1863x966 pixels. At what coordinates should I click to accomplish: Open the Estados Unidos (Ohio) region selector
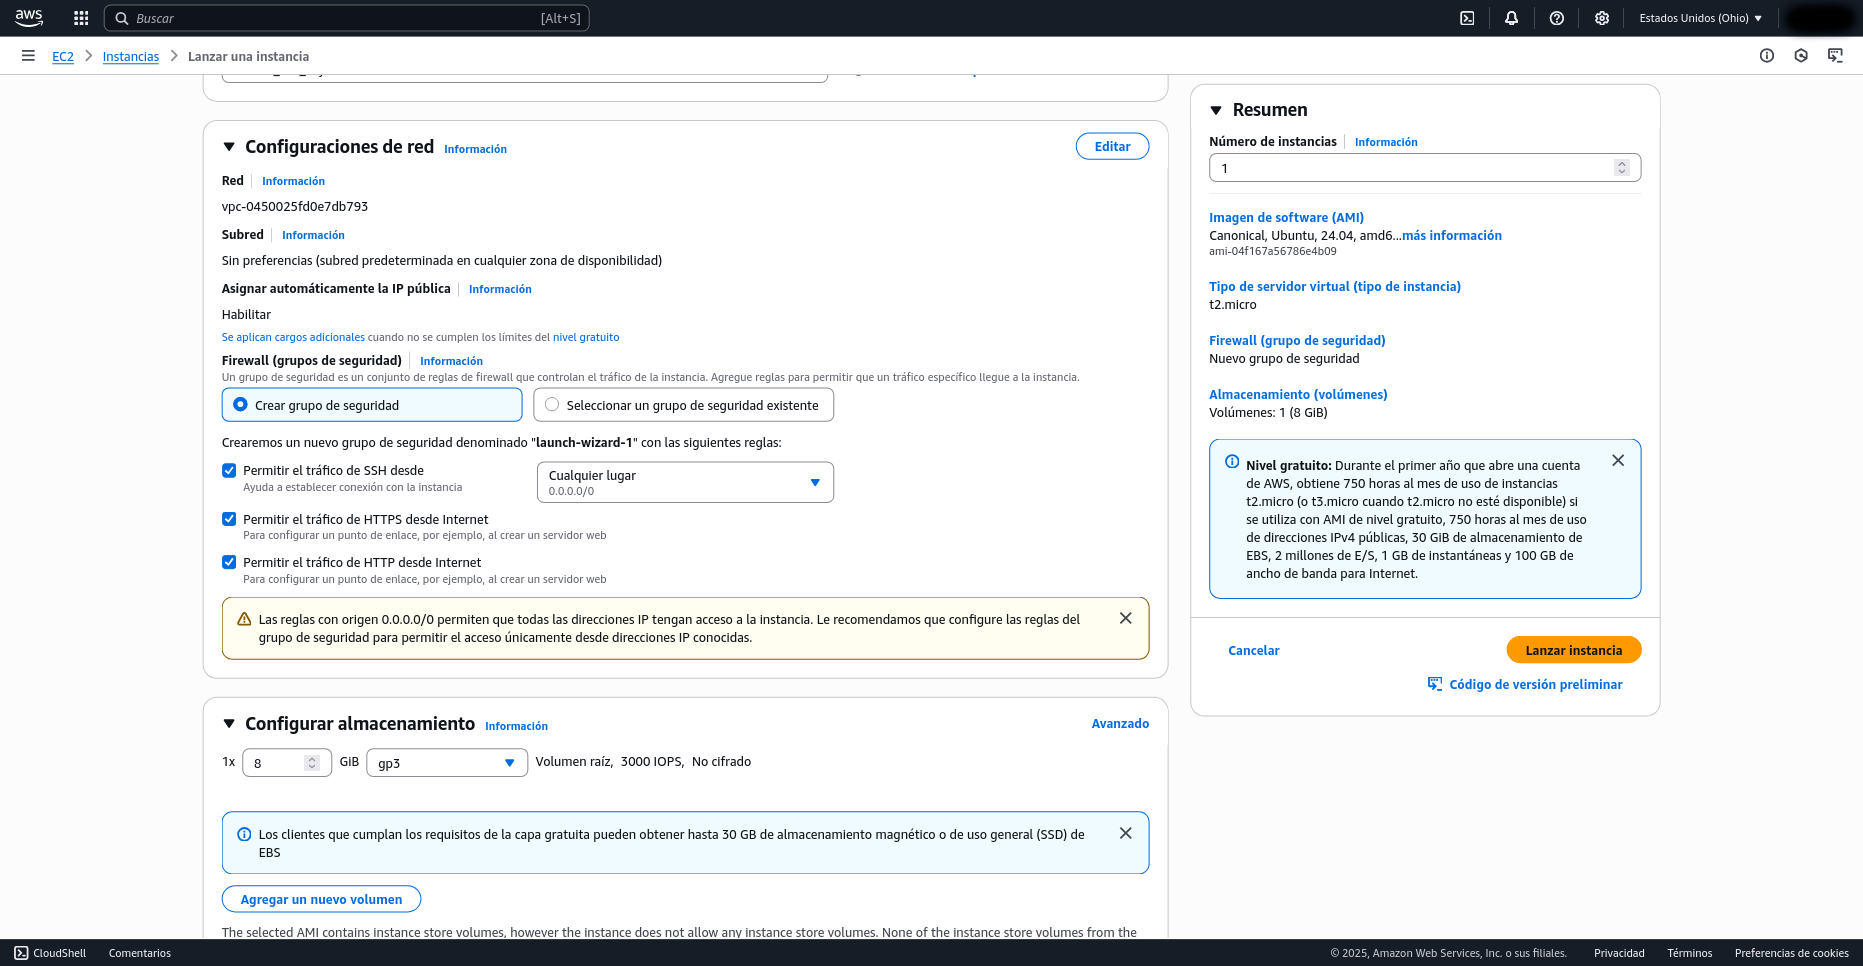[1700, 18]
